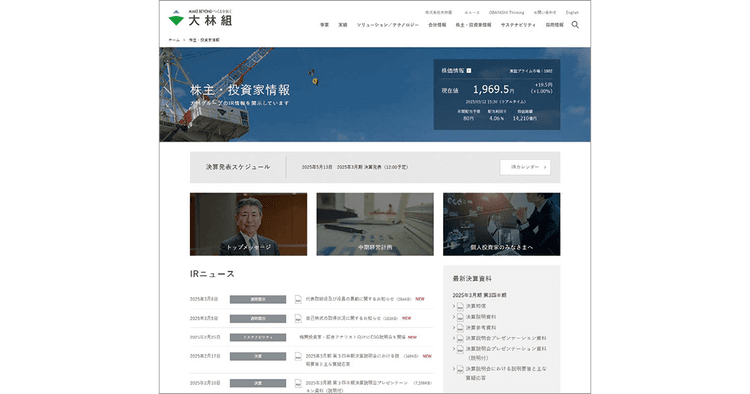Switch to English site

click(572, 12)
